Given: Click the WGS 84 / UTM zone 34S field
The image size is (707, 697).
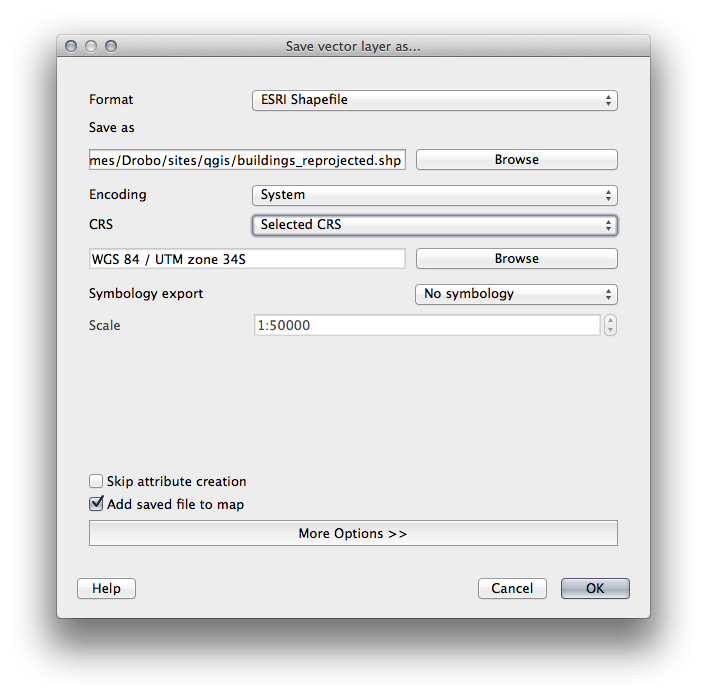Looking at the screenshot, I should coord(247,259).
